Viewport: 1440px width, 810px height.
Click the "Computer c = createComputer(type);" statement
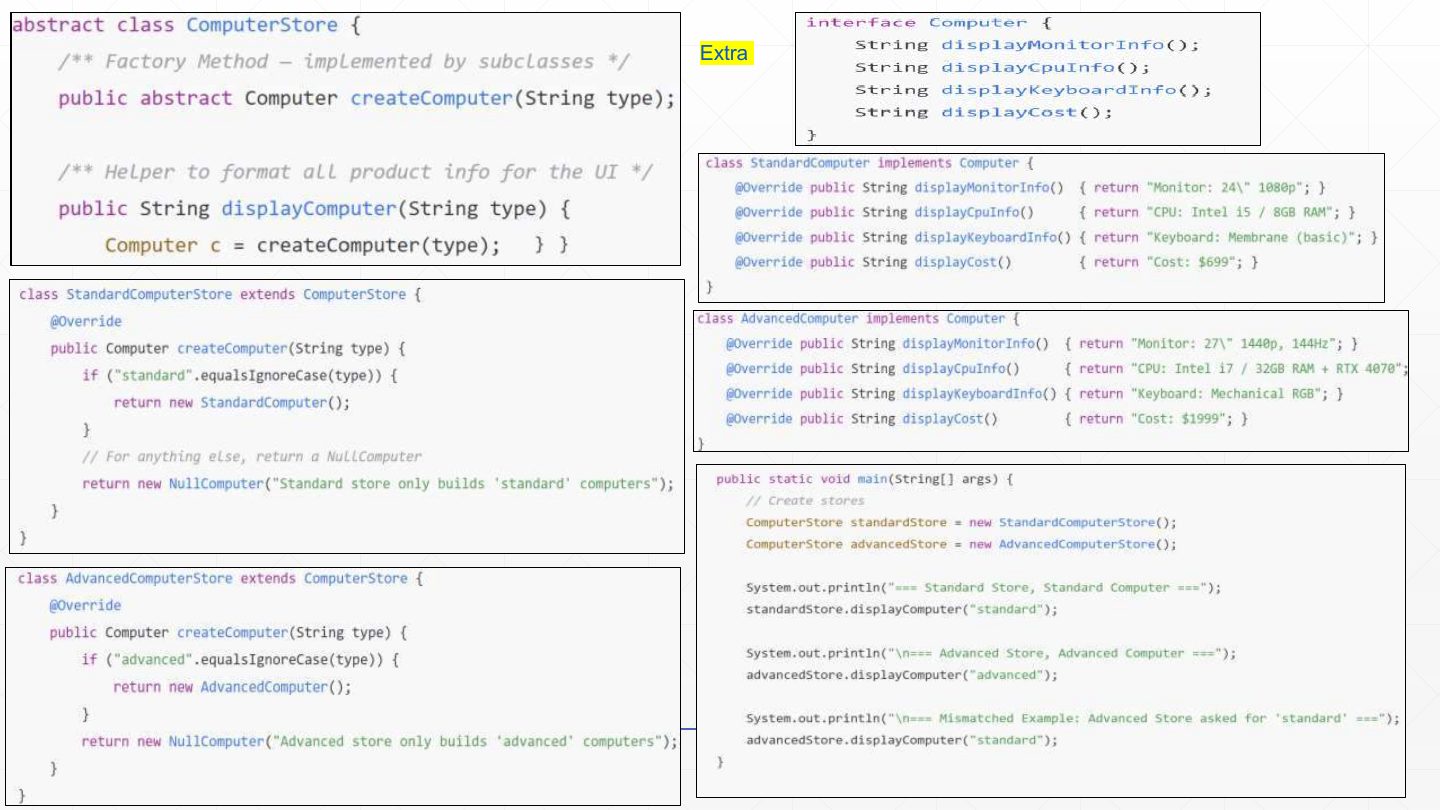click(302, 246)
